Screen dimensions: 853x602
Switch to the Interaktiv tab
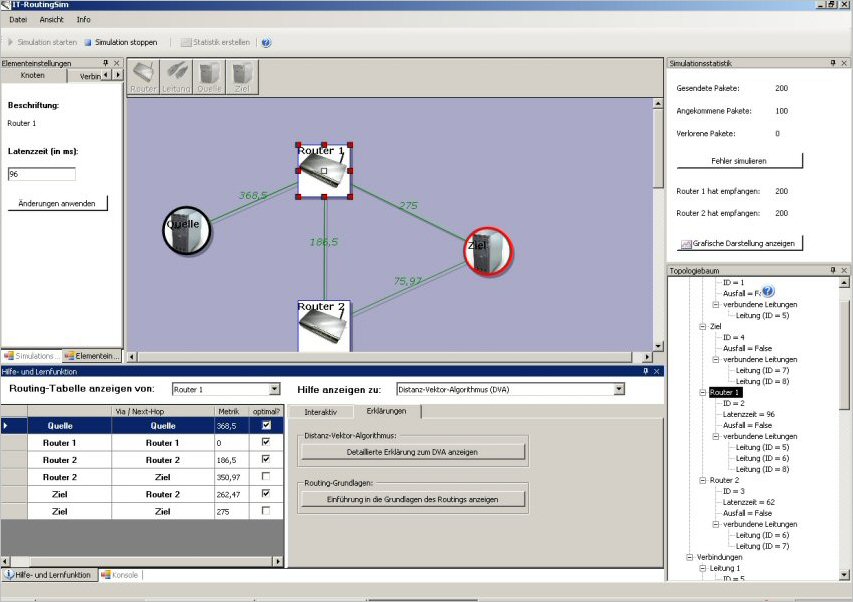(x=320, y=411)
